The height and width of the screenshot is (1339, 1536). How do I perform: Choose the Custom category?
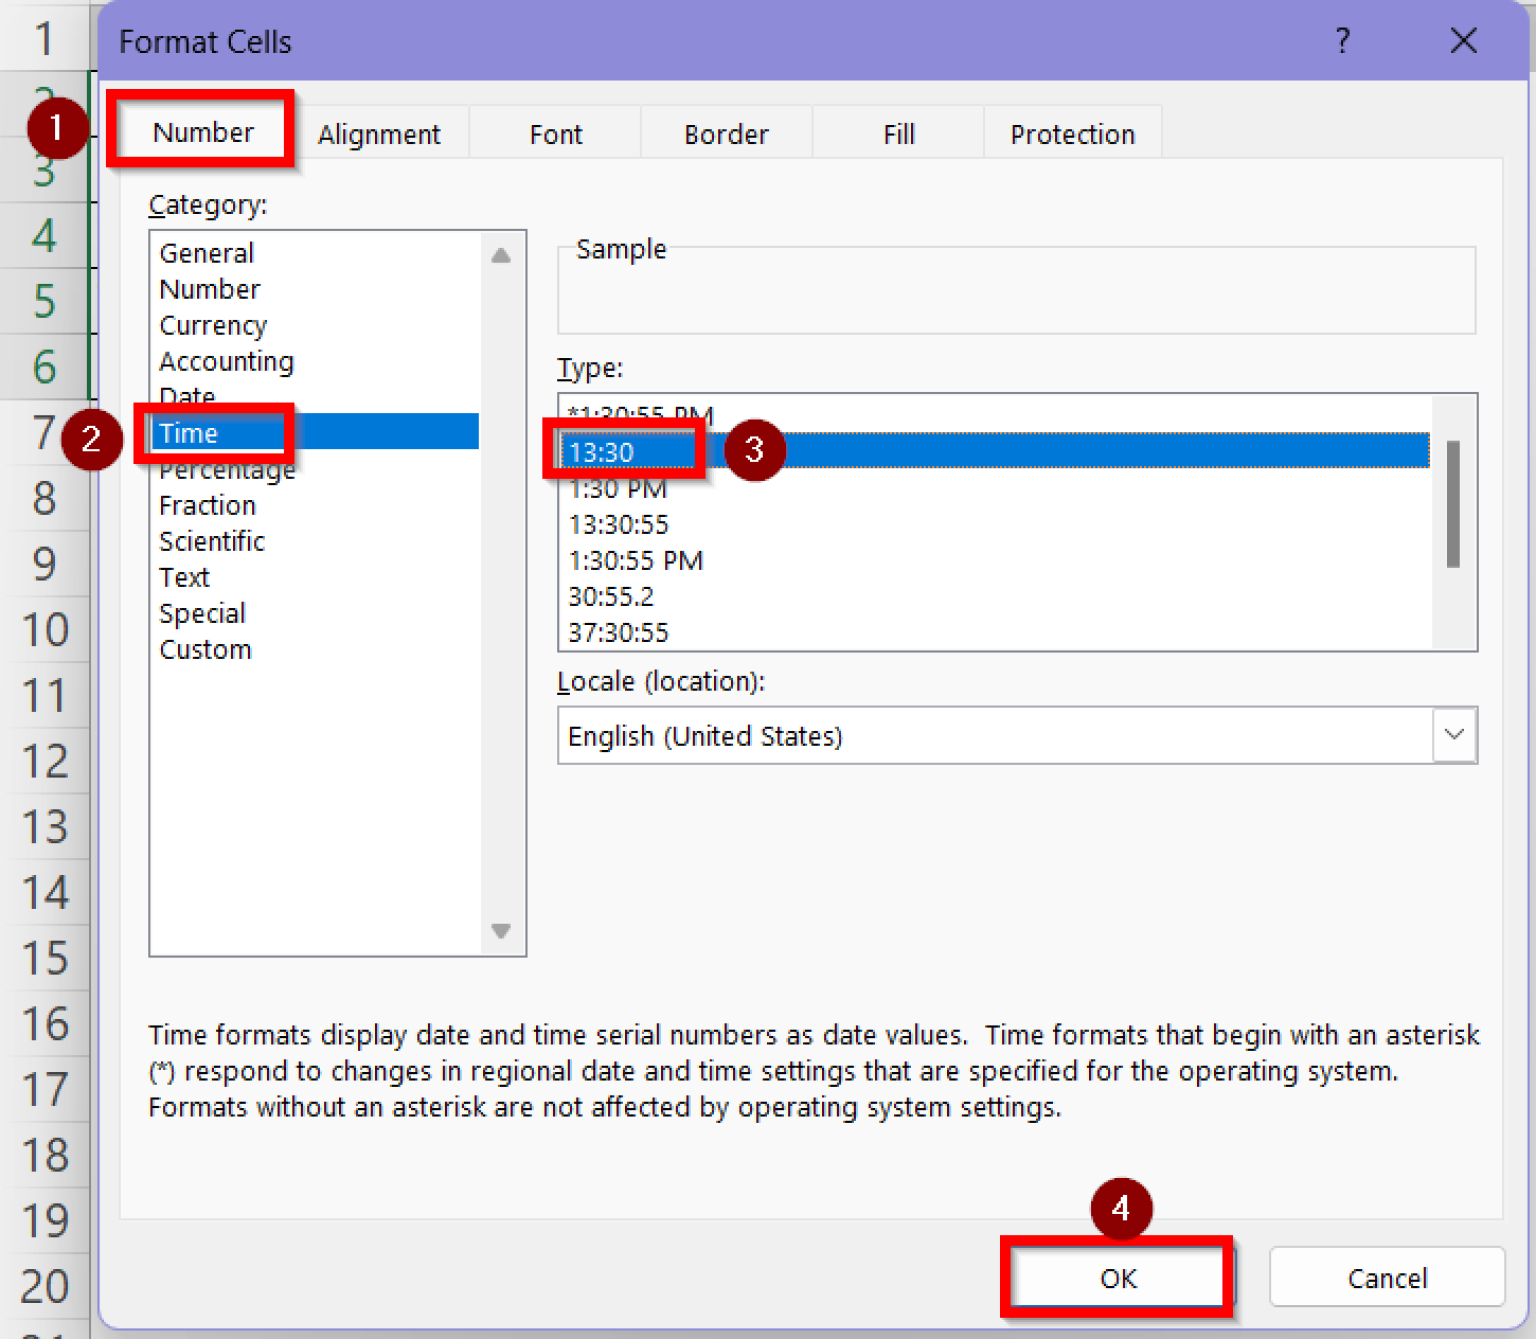click(205, 650)
